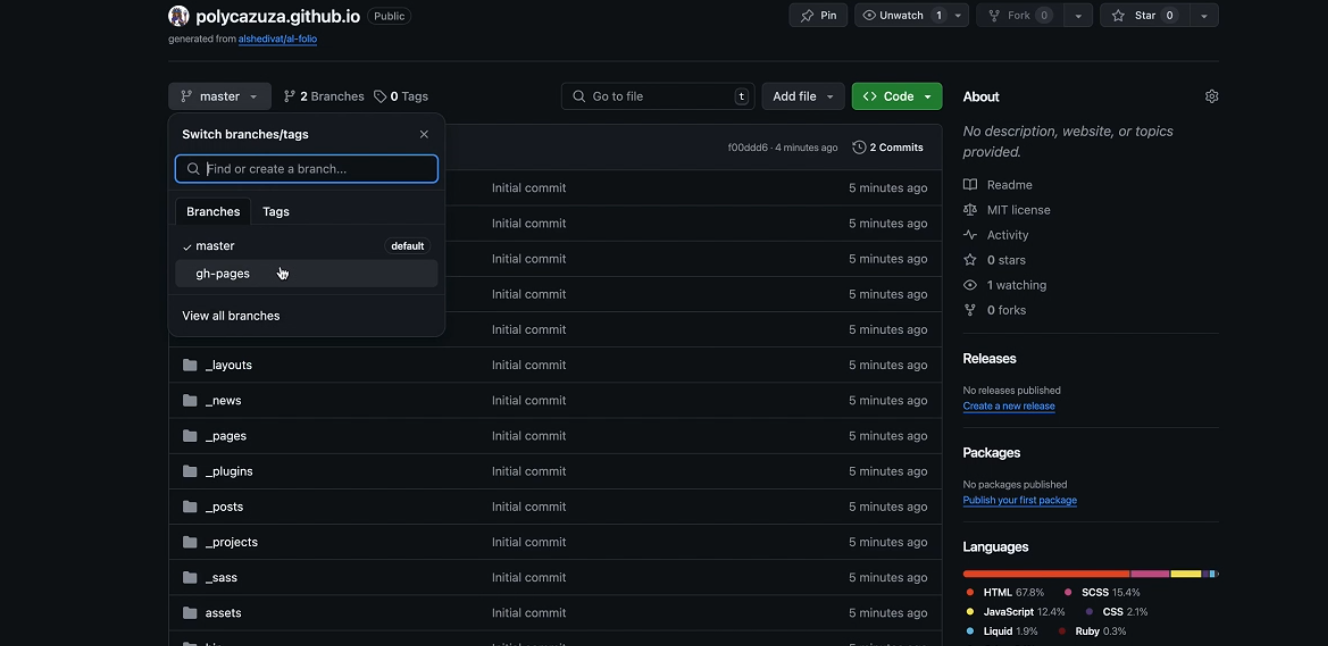
Task: Open the Releases heading link
Action: coord(989,359)
